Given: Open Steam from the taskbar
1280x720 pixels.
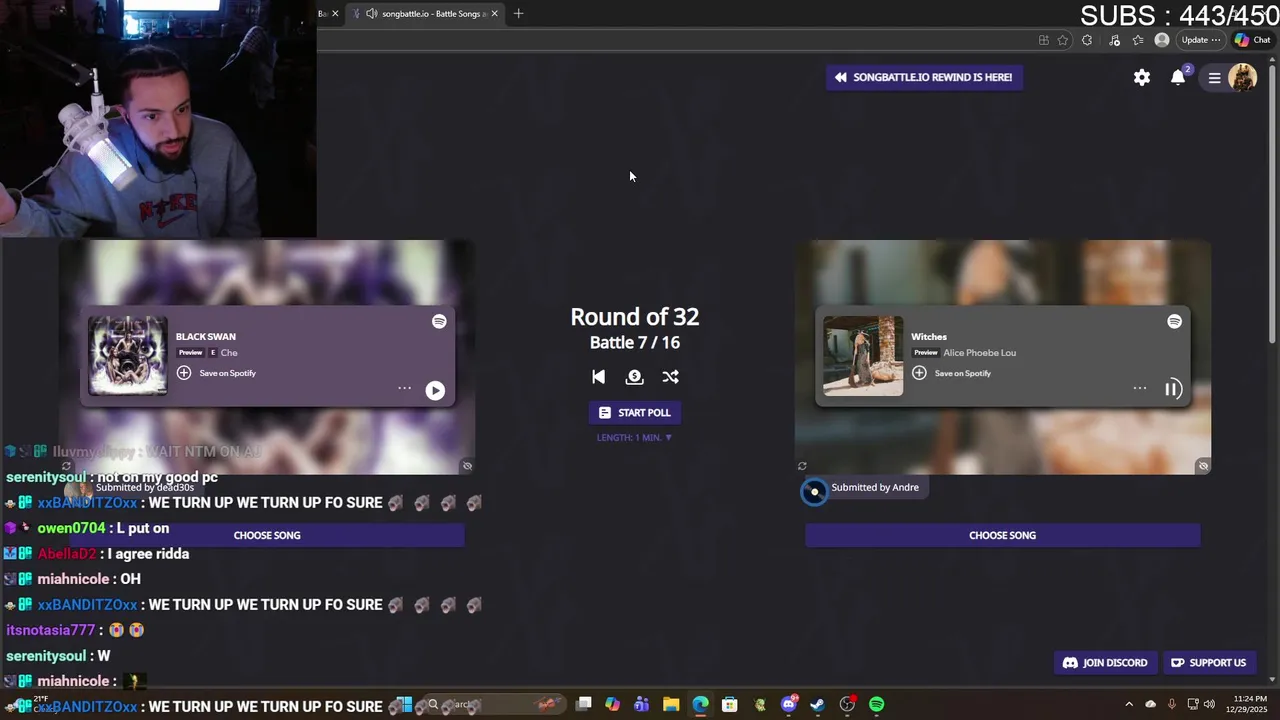Looking at the screenshot, I should point(818,705).
